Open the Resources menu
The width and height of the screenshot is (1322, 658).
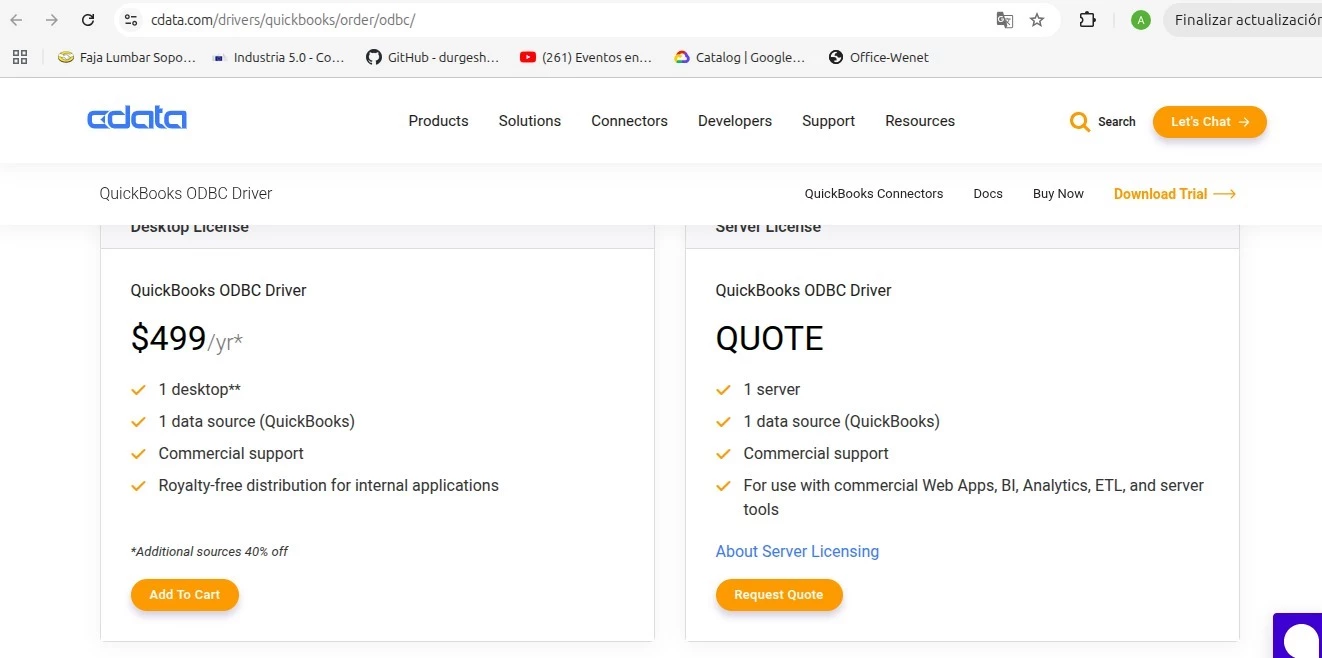pyautogui.click(x=920, y=121)
